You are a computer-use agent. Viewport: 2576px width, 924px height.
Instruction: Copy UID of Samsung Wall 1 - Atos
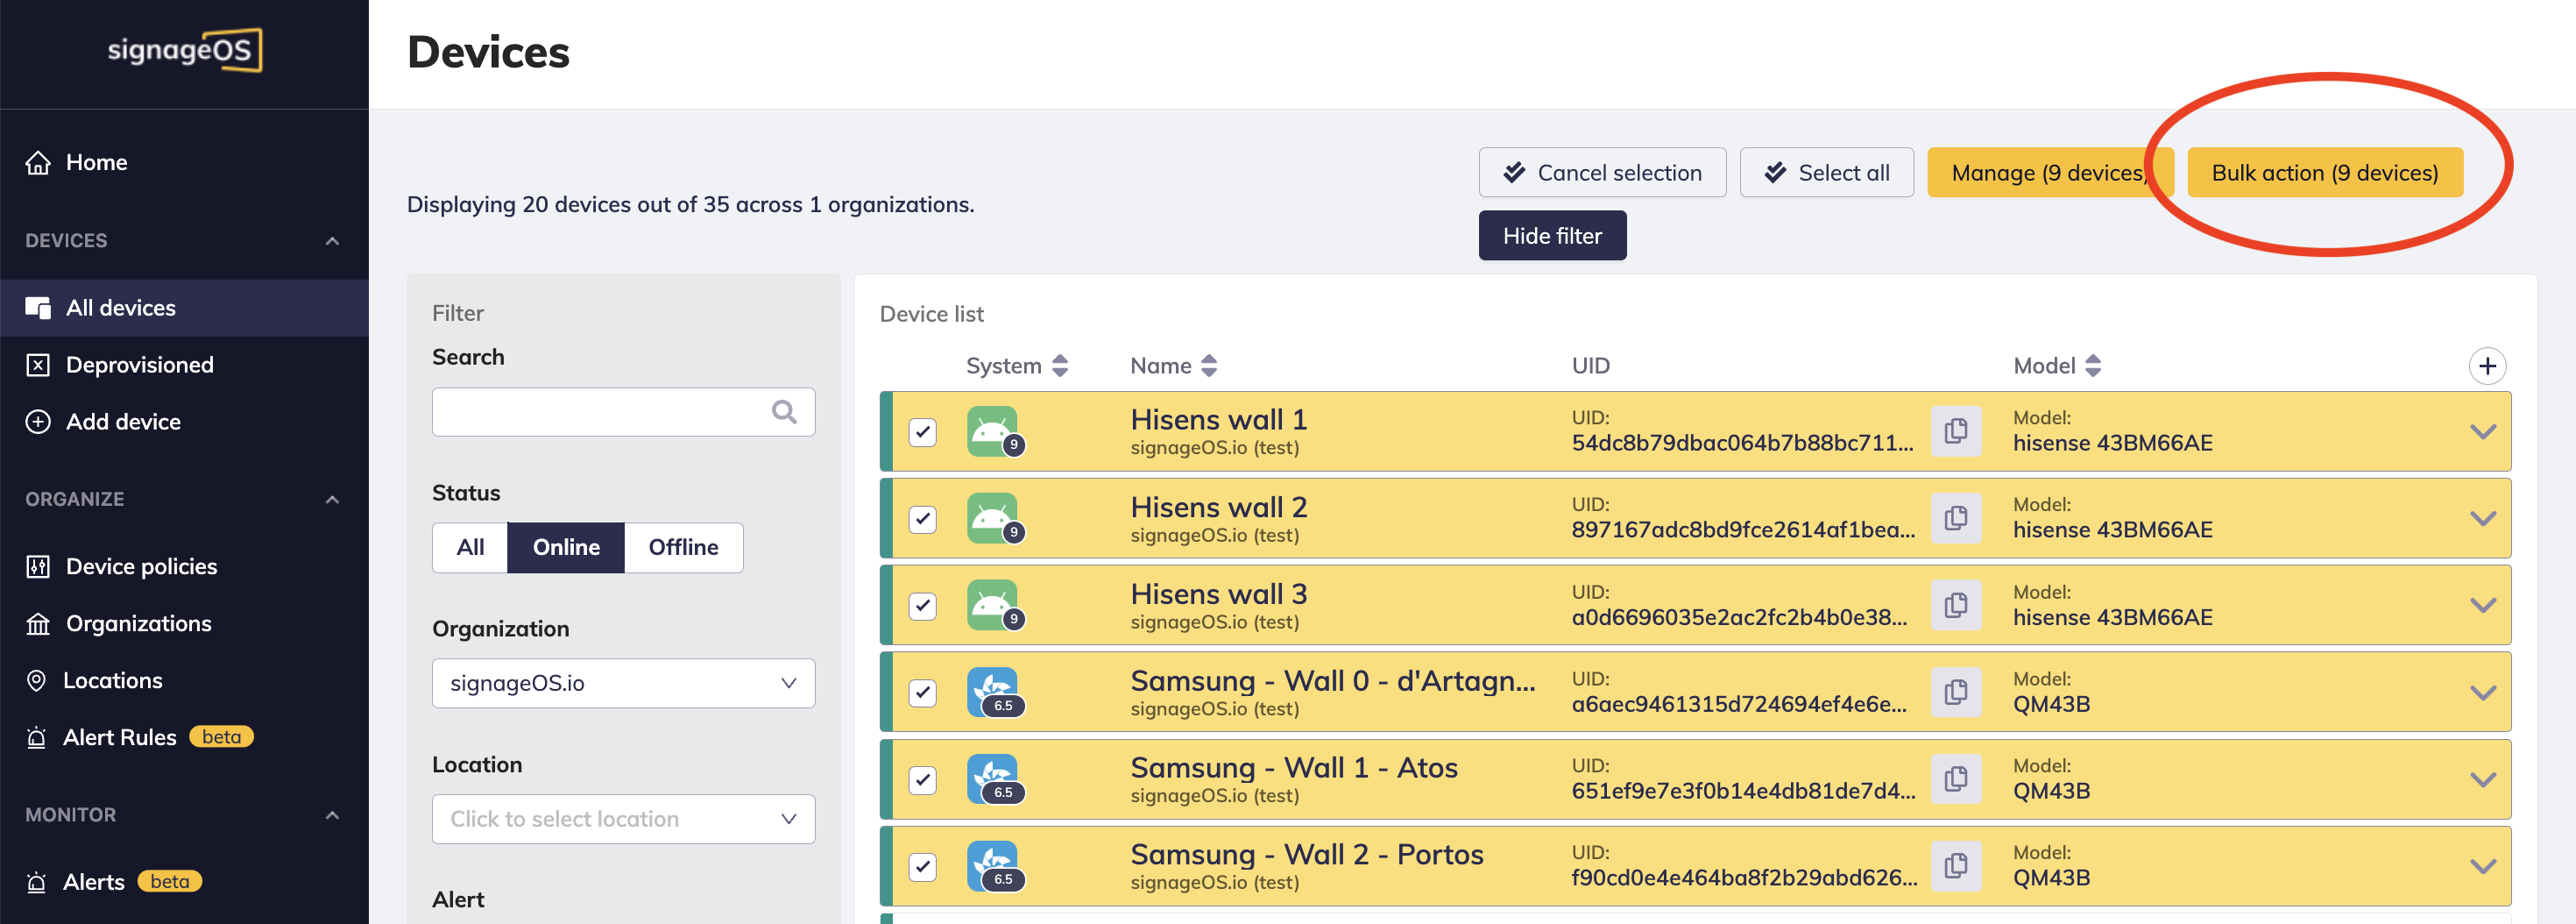tap(1955, 779)
